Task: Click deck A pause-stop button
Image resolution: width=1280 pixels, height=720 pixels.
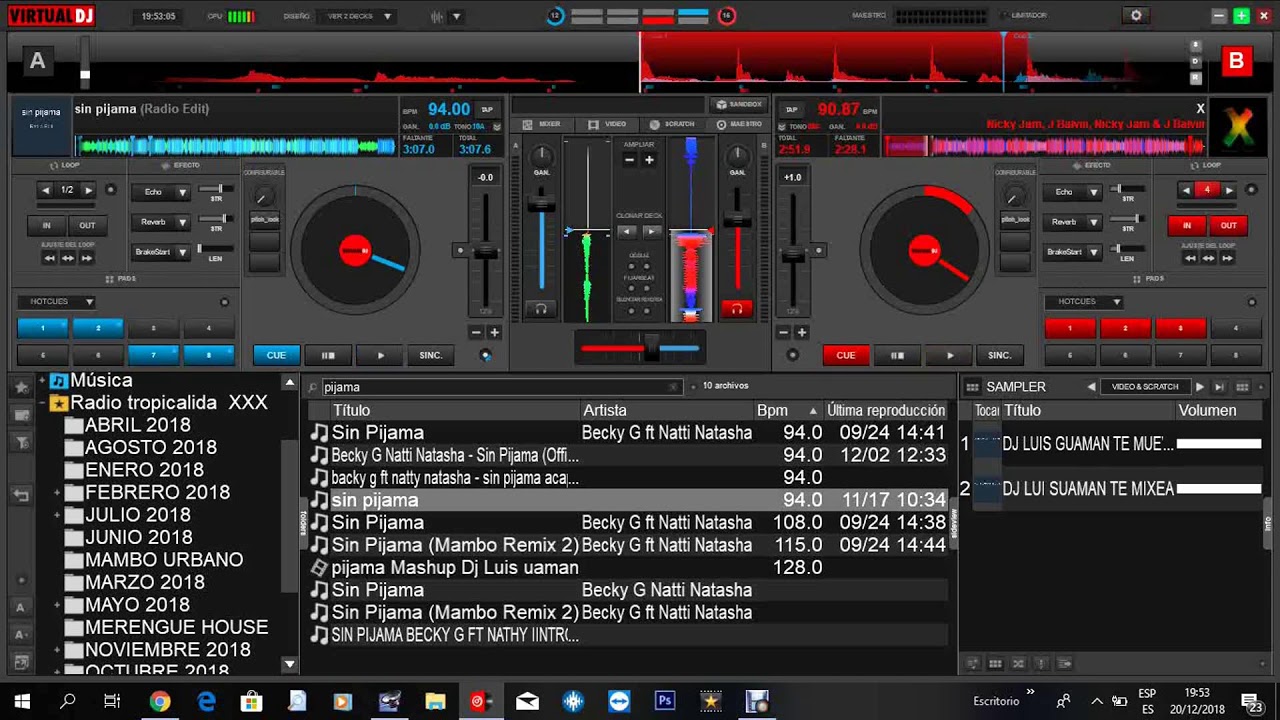Action: [328, 355]
